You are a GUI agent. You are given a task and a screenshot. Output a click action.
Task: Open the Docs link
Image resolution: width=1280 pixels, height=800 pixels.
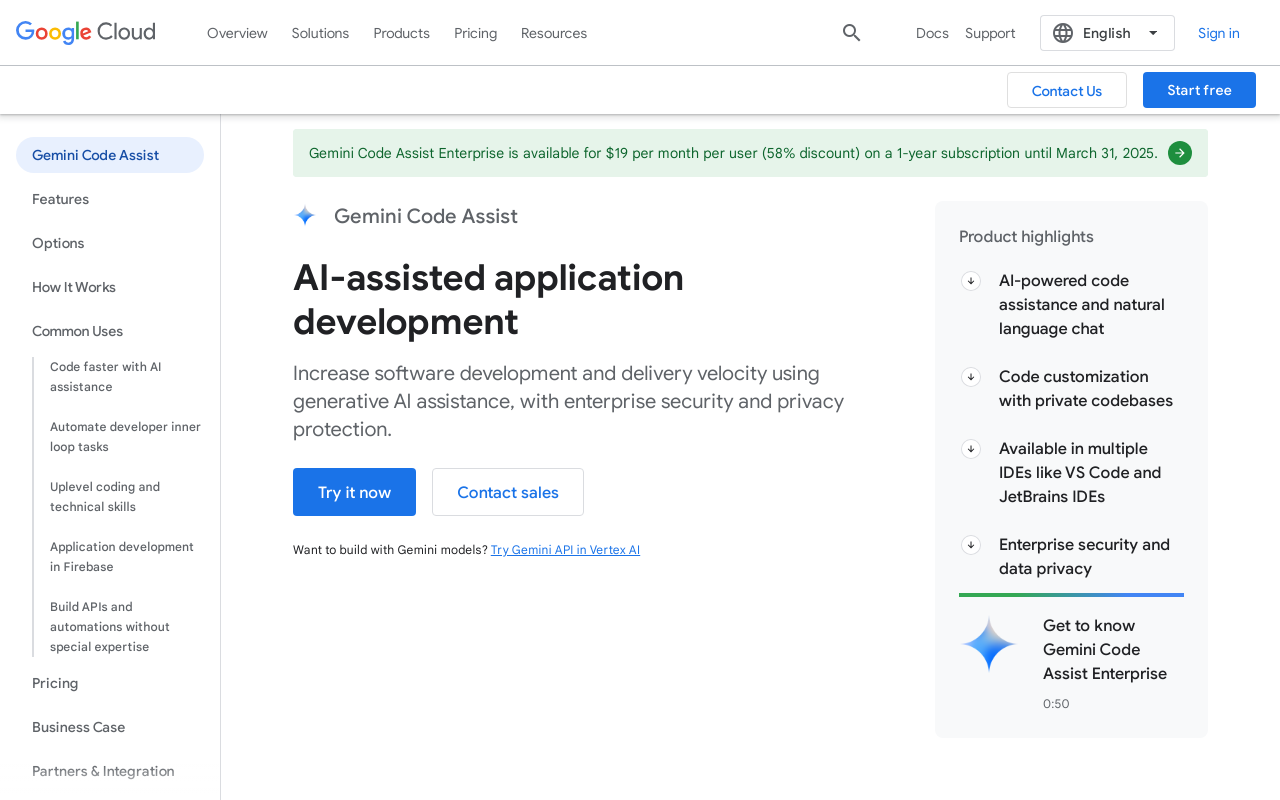pos(932,33)
